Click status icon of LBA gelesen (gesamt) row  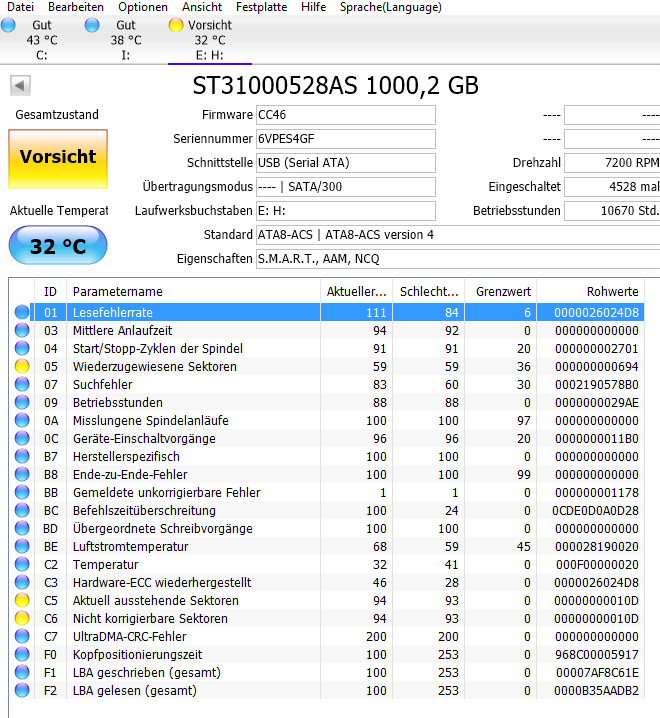[x=22, y=690]
